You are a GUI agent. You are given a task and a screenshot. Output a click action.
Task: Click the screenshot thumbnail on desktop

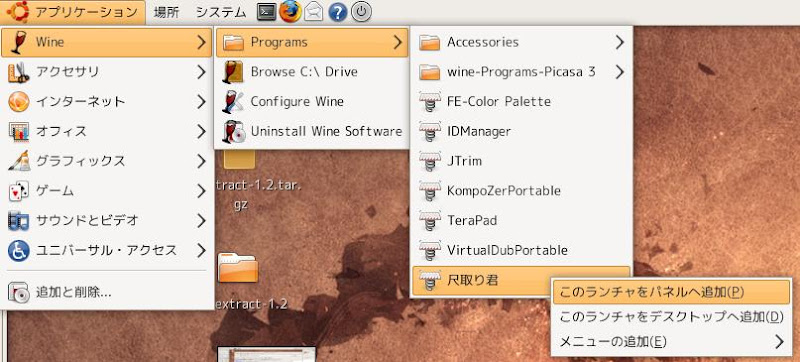[266, 354]
